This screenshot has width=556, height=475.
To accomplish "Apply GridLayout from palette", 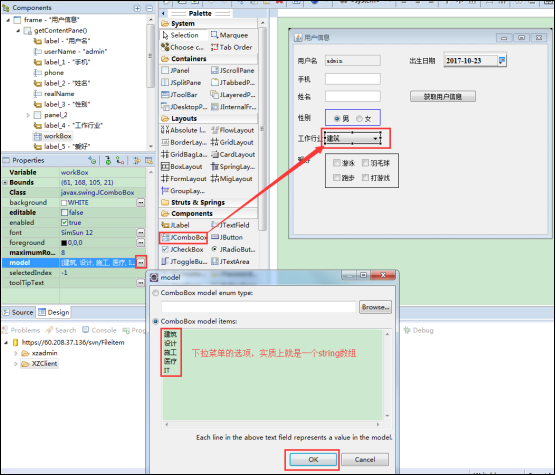I will 232,142.
